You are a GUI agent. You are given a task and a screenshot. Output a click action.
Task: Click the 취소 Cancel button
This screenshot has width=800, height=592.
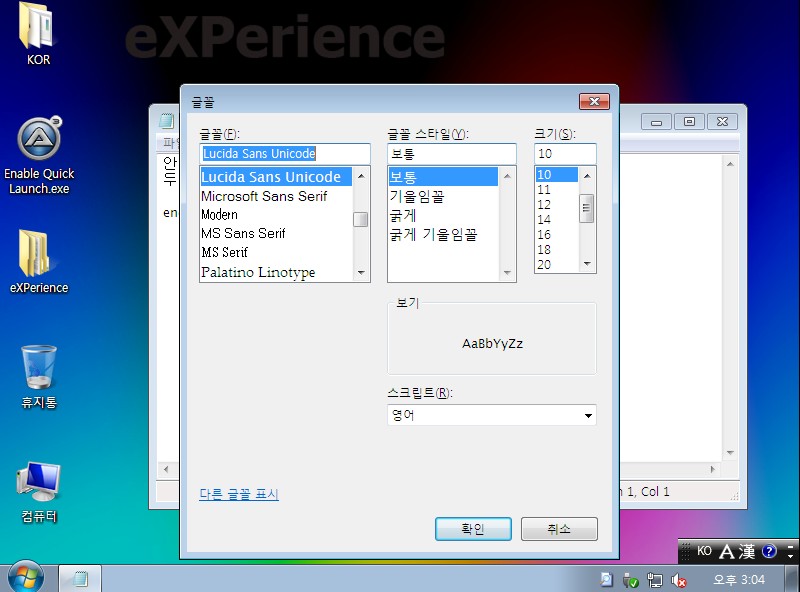point(559,529)
